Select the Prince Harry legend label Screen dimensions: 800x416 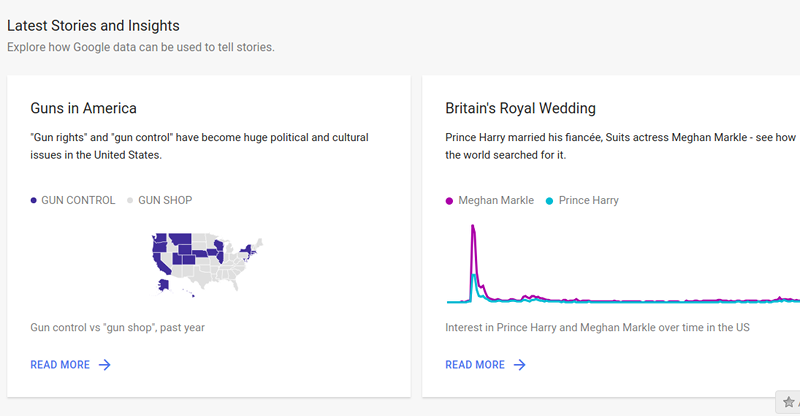click(x=589, y=201)
